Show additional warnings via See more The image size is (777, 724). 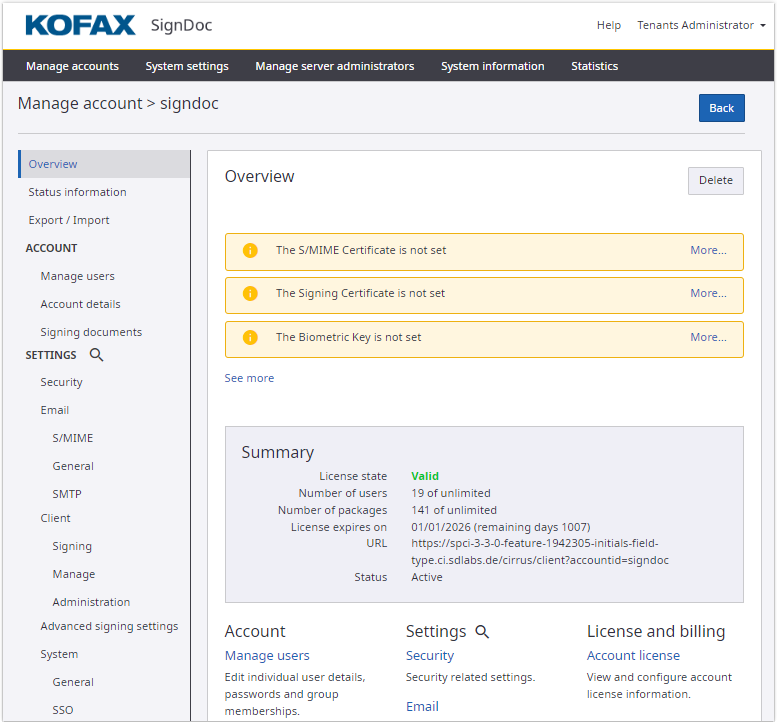(249, 379)
